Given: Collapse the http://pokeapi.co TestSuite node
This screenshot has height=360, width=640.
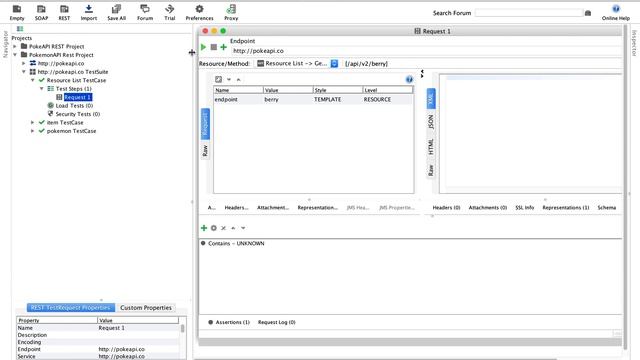Looking at the screenshot, I should coord(24,72).
